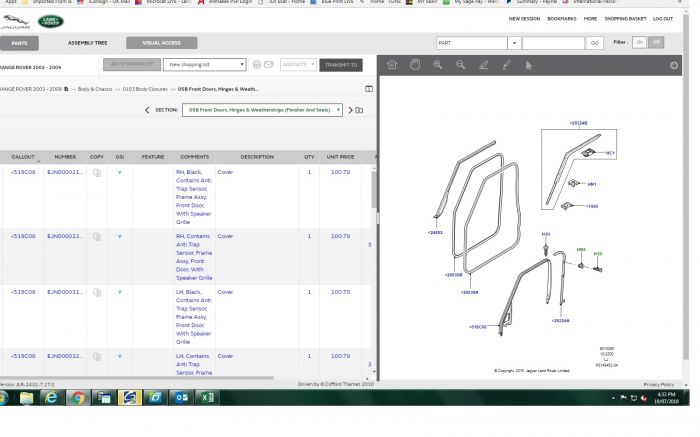The width and height of the screenshot is (700, 437).
Task: Switch to the Assembly Tree tab
Action: coord(88,43)
